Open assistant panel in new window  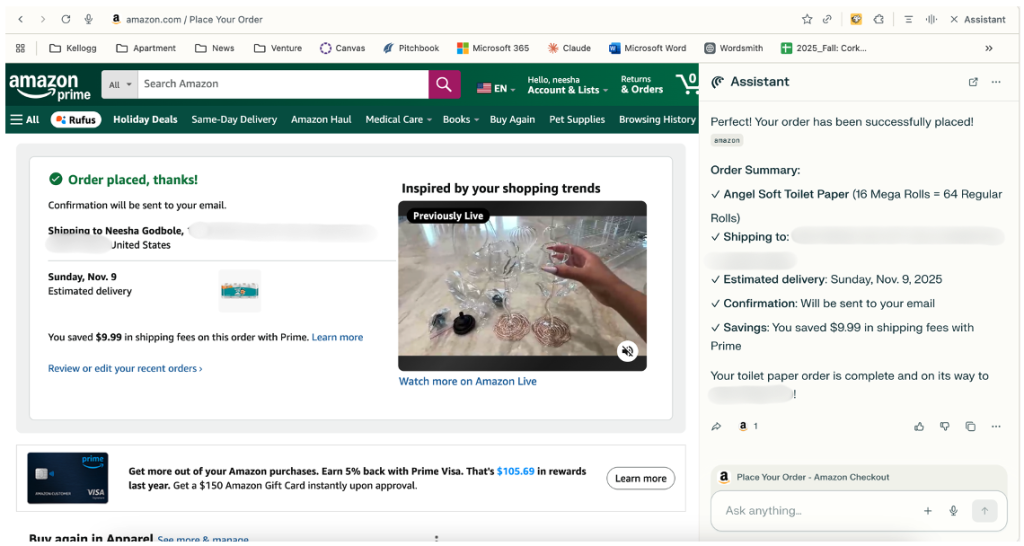[x=973, y=82]
